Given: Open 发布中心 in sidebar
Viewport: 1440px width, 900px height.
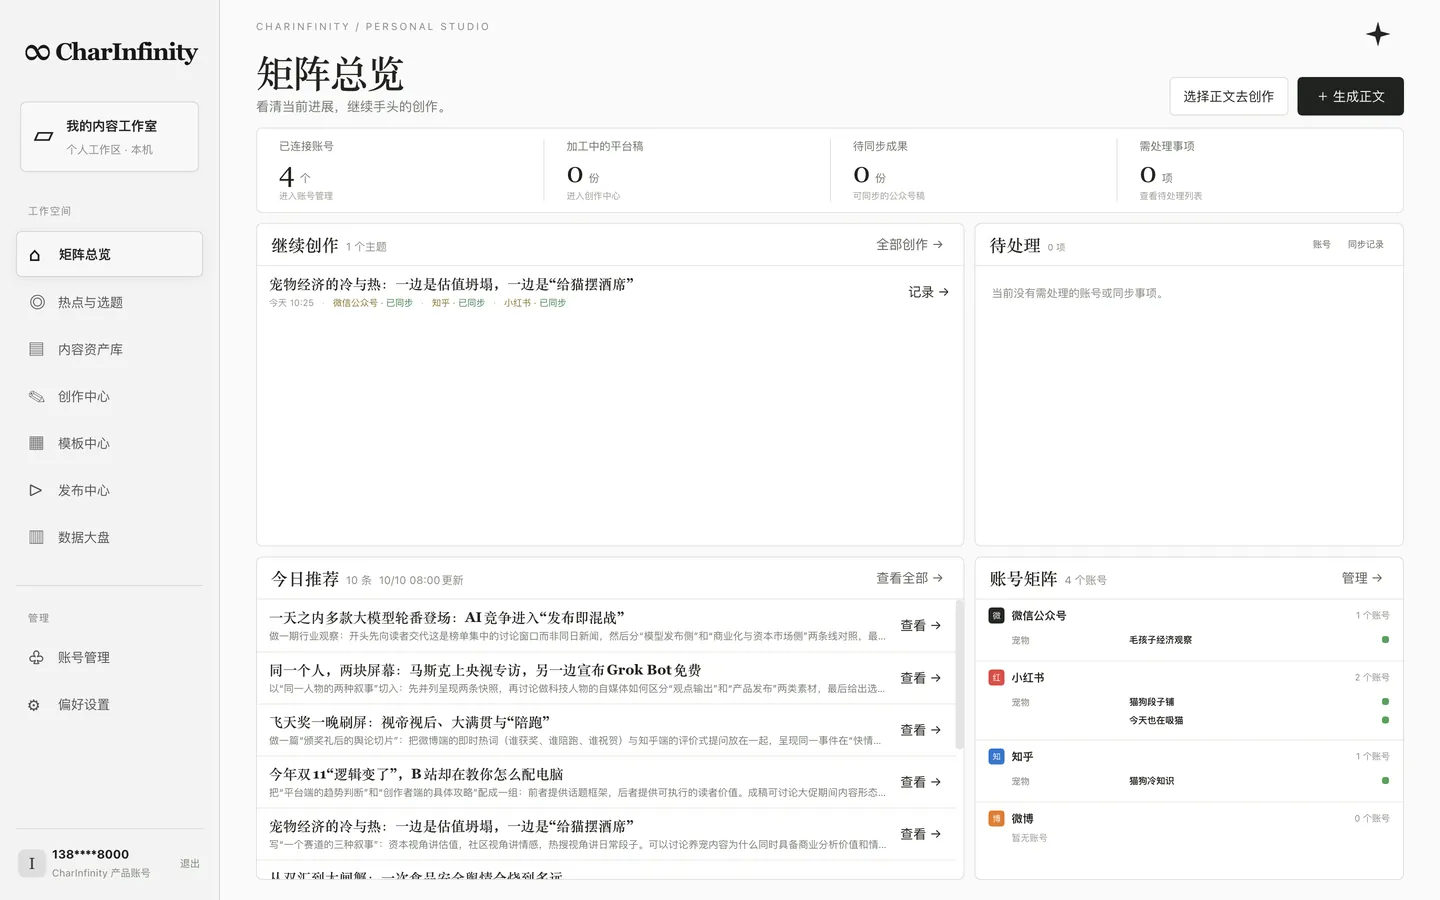Looking at the screenshot, I should [109, 490].
